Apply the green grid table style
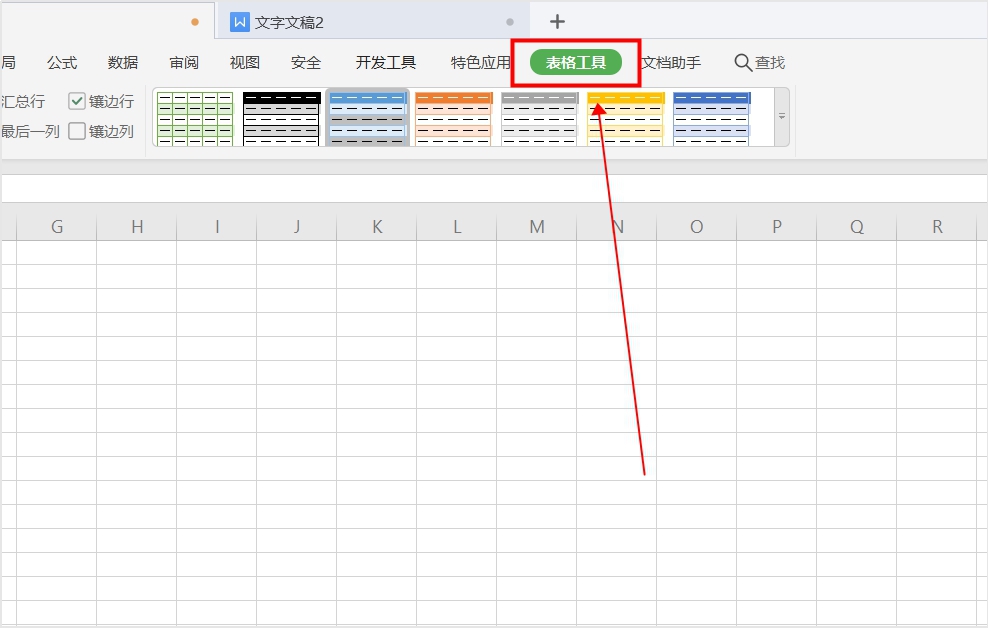Viewport: 988px width, 628px height. coord(195,118)
